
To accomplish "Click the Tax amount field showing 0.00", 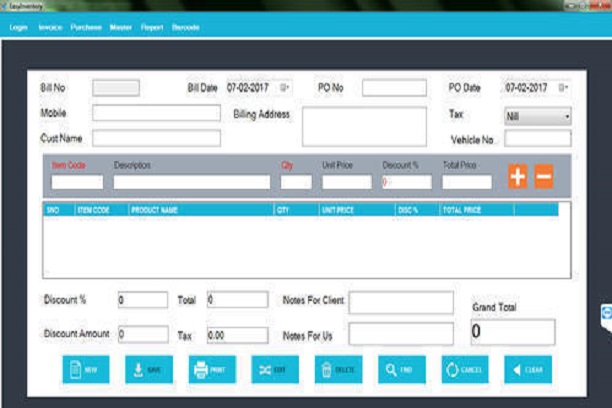I will tap(238, 335).
